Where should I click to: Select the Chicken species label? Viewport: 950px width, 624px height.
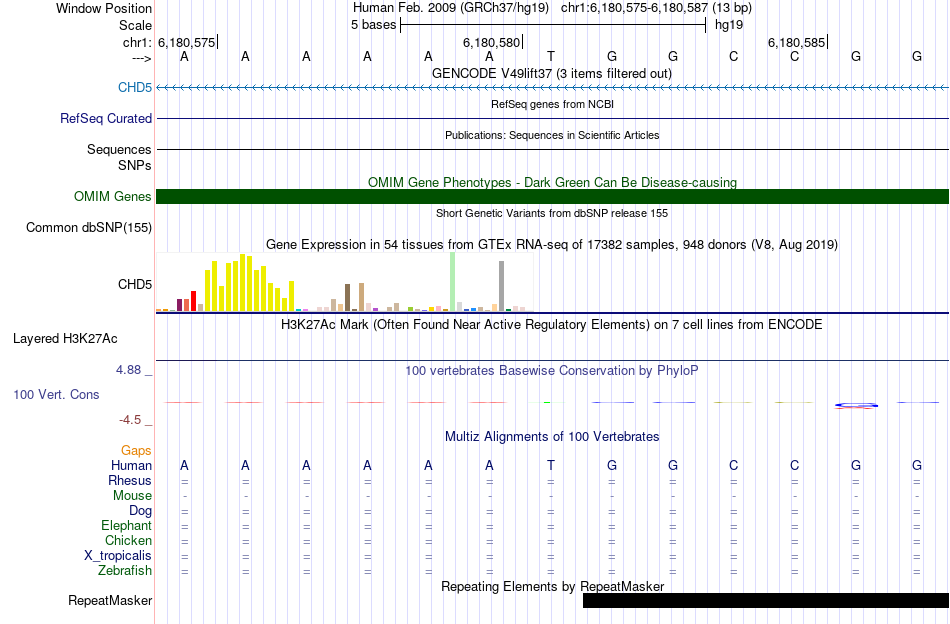(128, 540)
